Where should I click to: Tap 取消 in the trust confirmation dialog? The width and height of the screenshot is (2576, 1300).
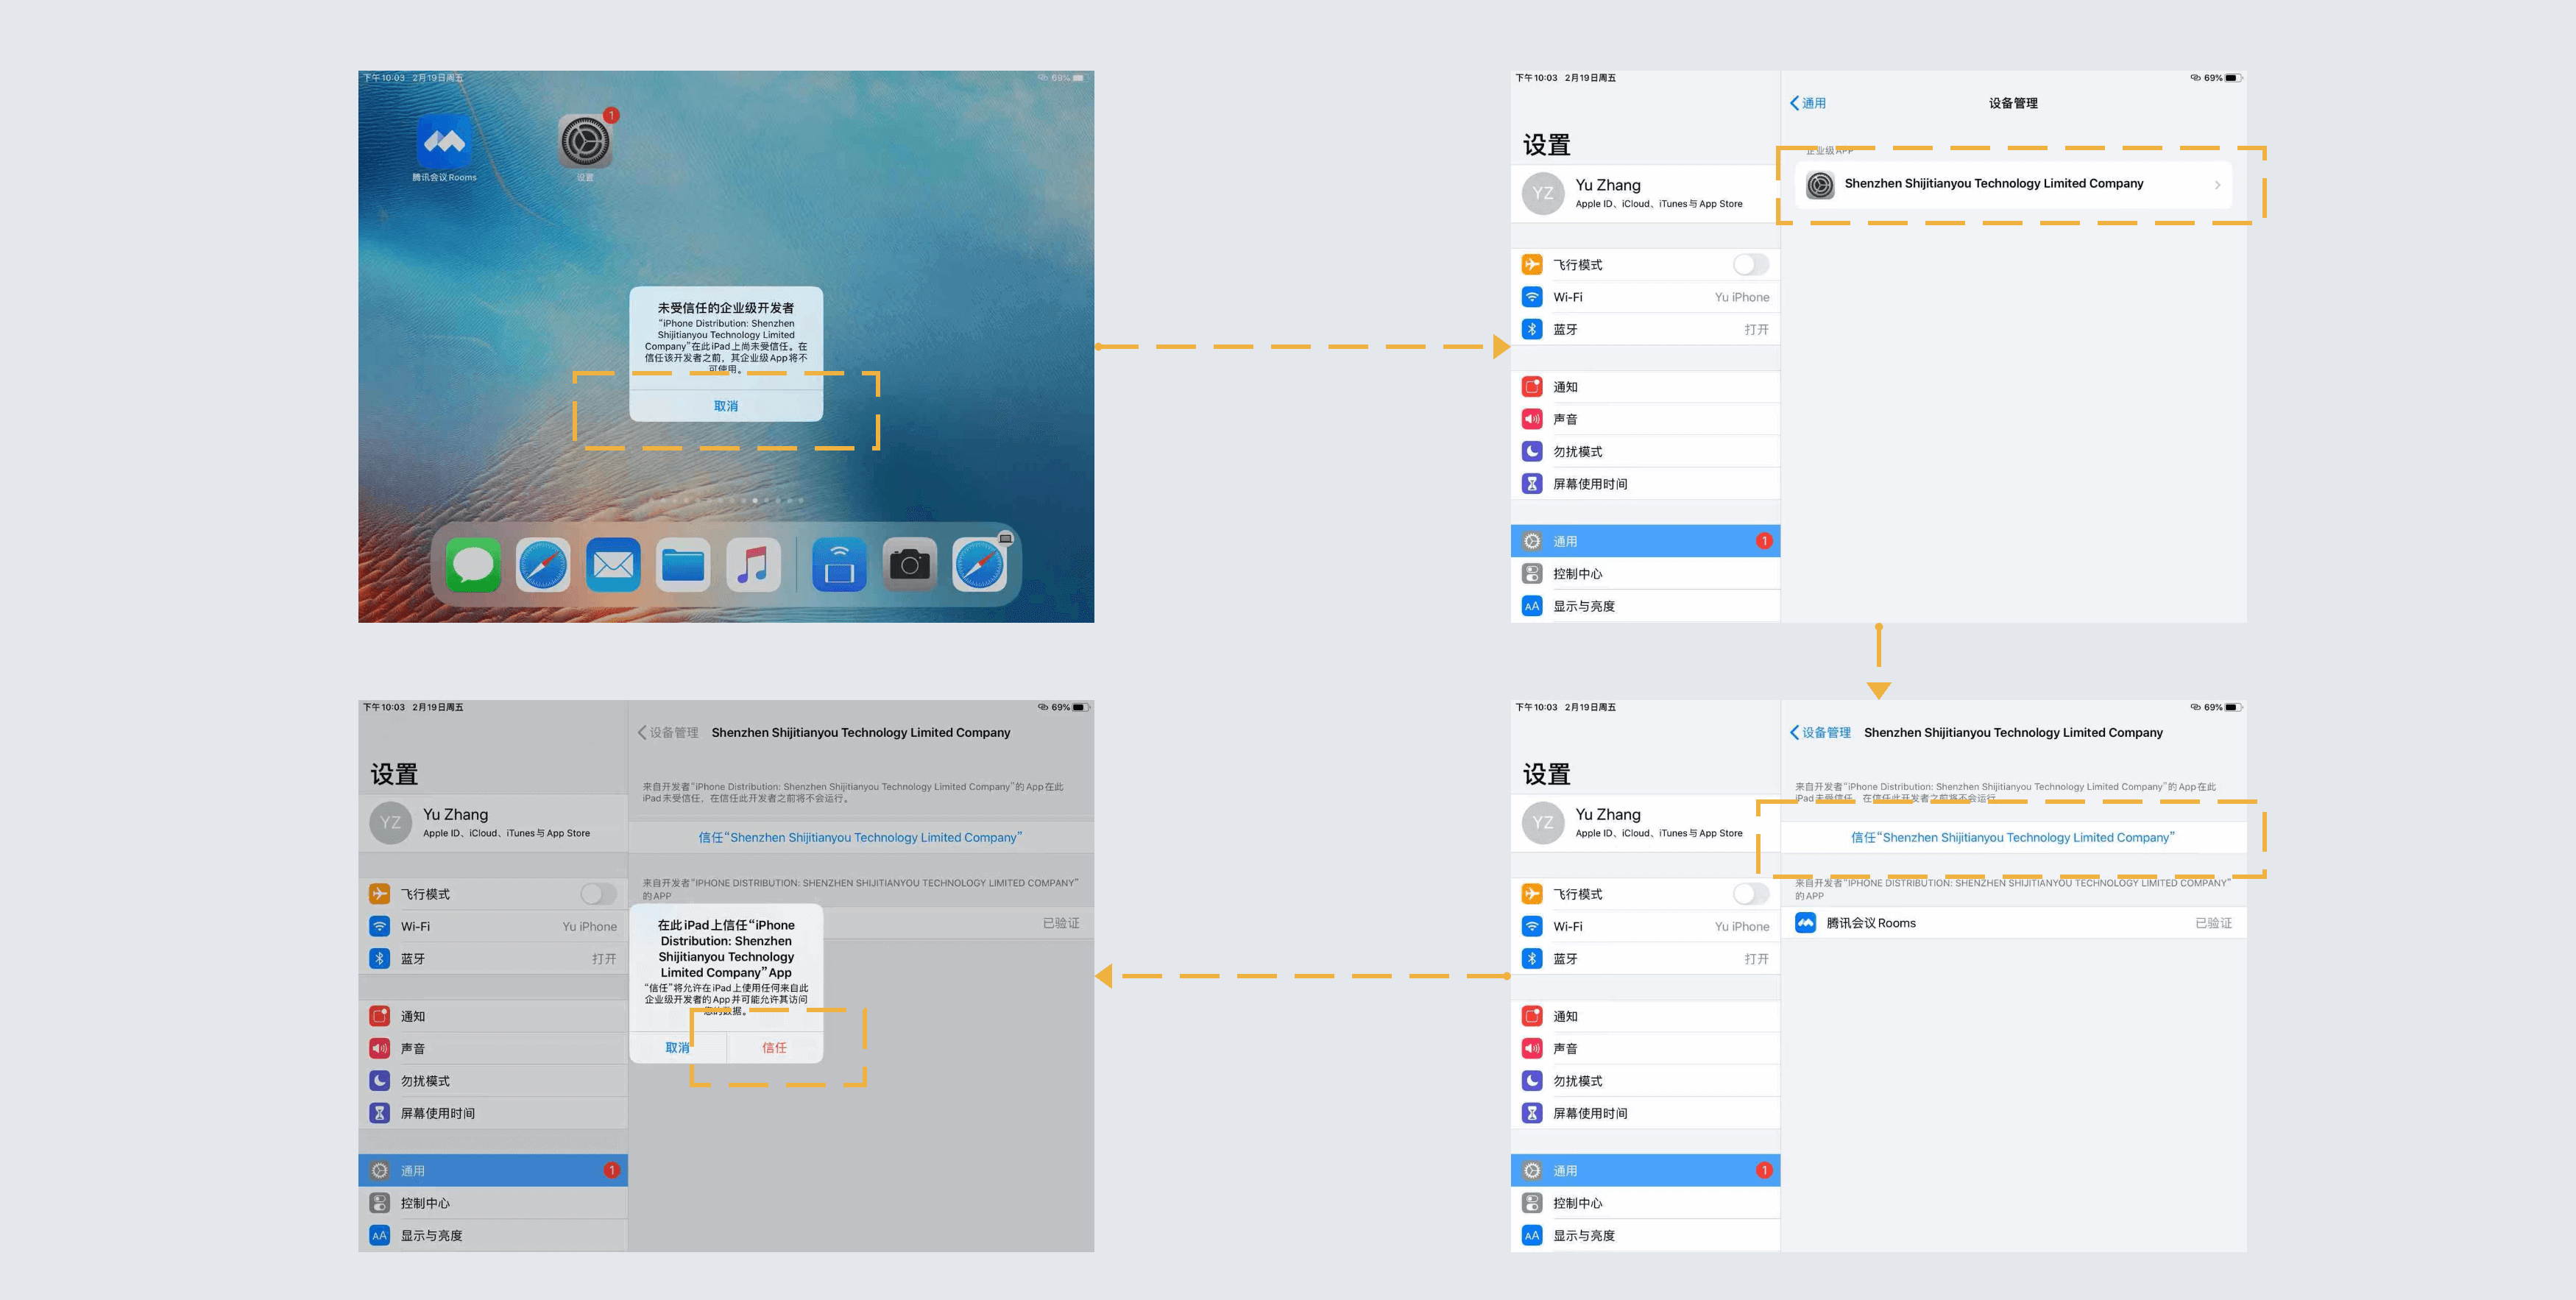(677, 1047)
